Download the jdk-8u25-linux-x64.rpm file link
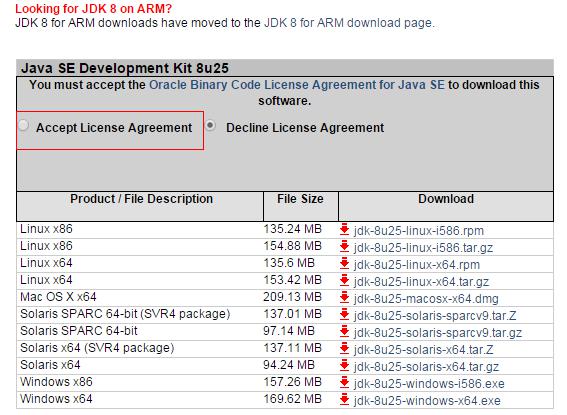The height and width of the screenshot is (415, 567). pos(417,265)
